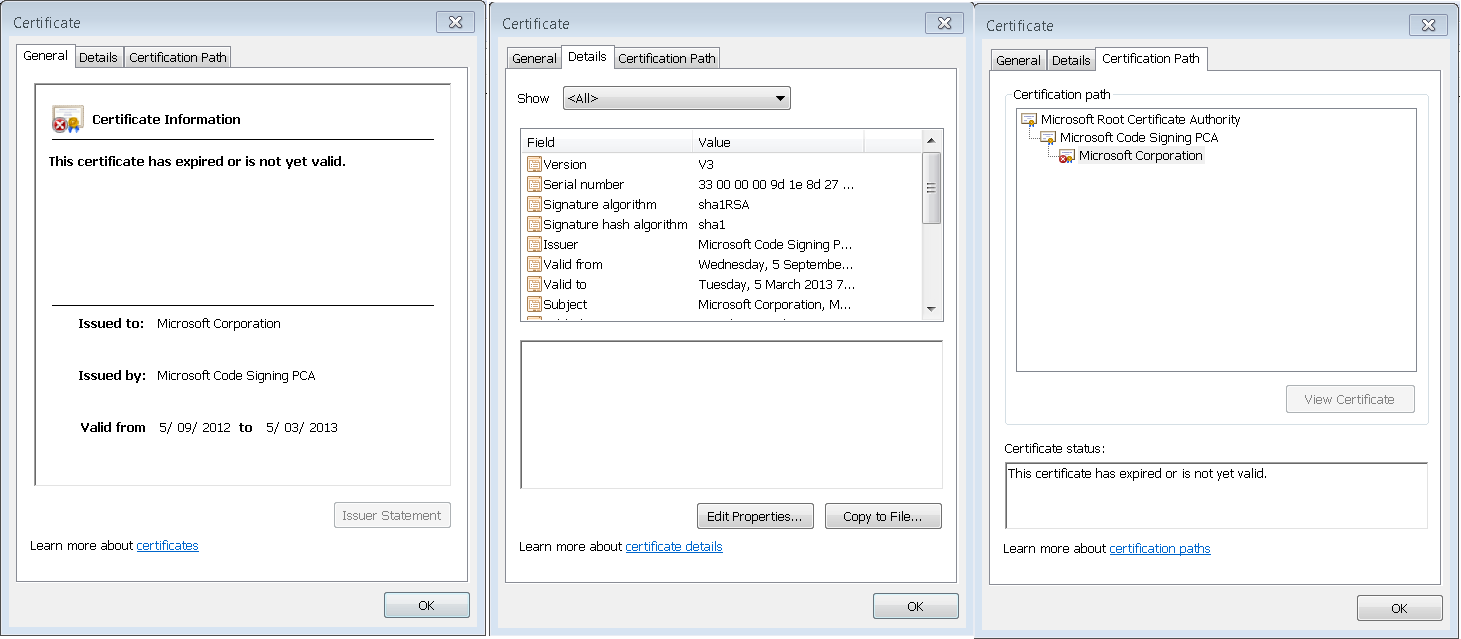Select Microsoft Corporation tree node
The image size is (1461, 639).
point(1141,155)
